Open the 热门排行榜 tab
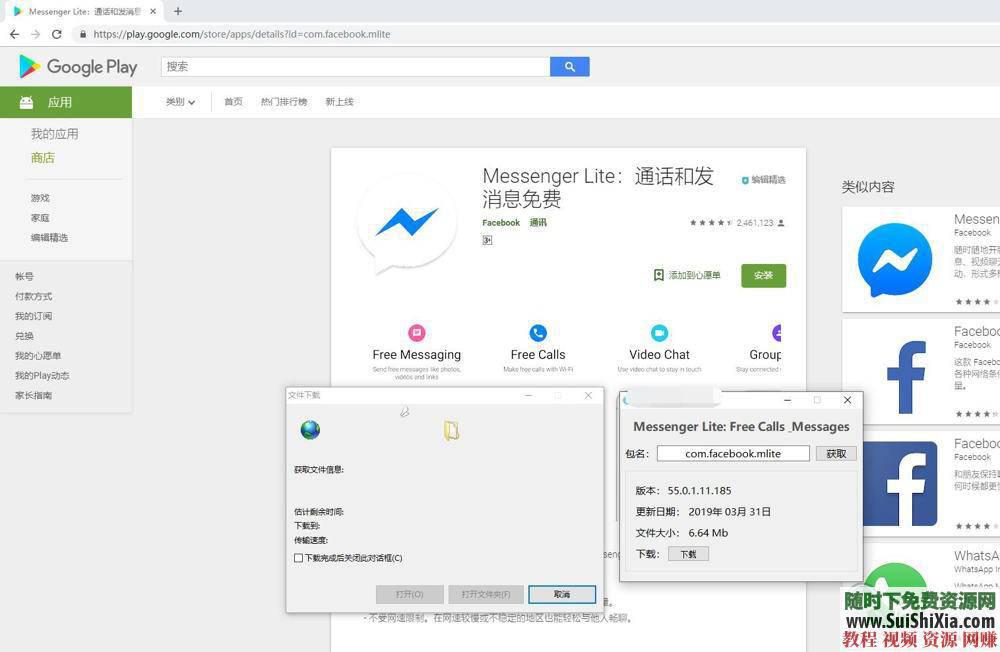 (284, 102)
